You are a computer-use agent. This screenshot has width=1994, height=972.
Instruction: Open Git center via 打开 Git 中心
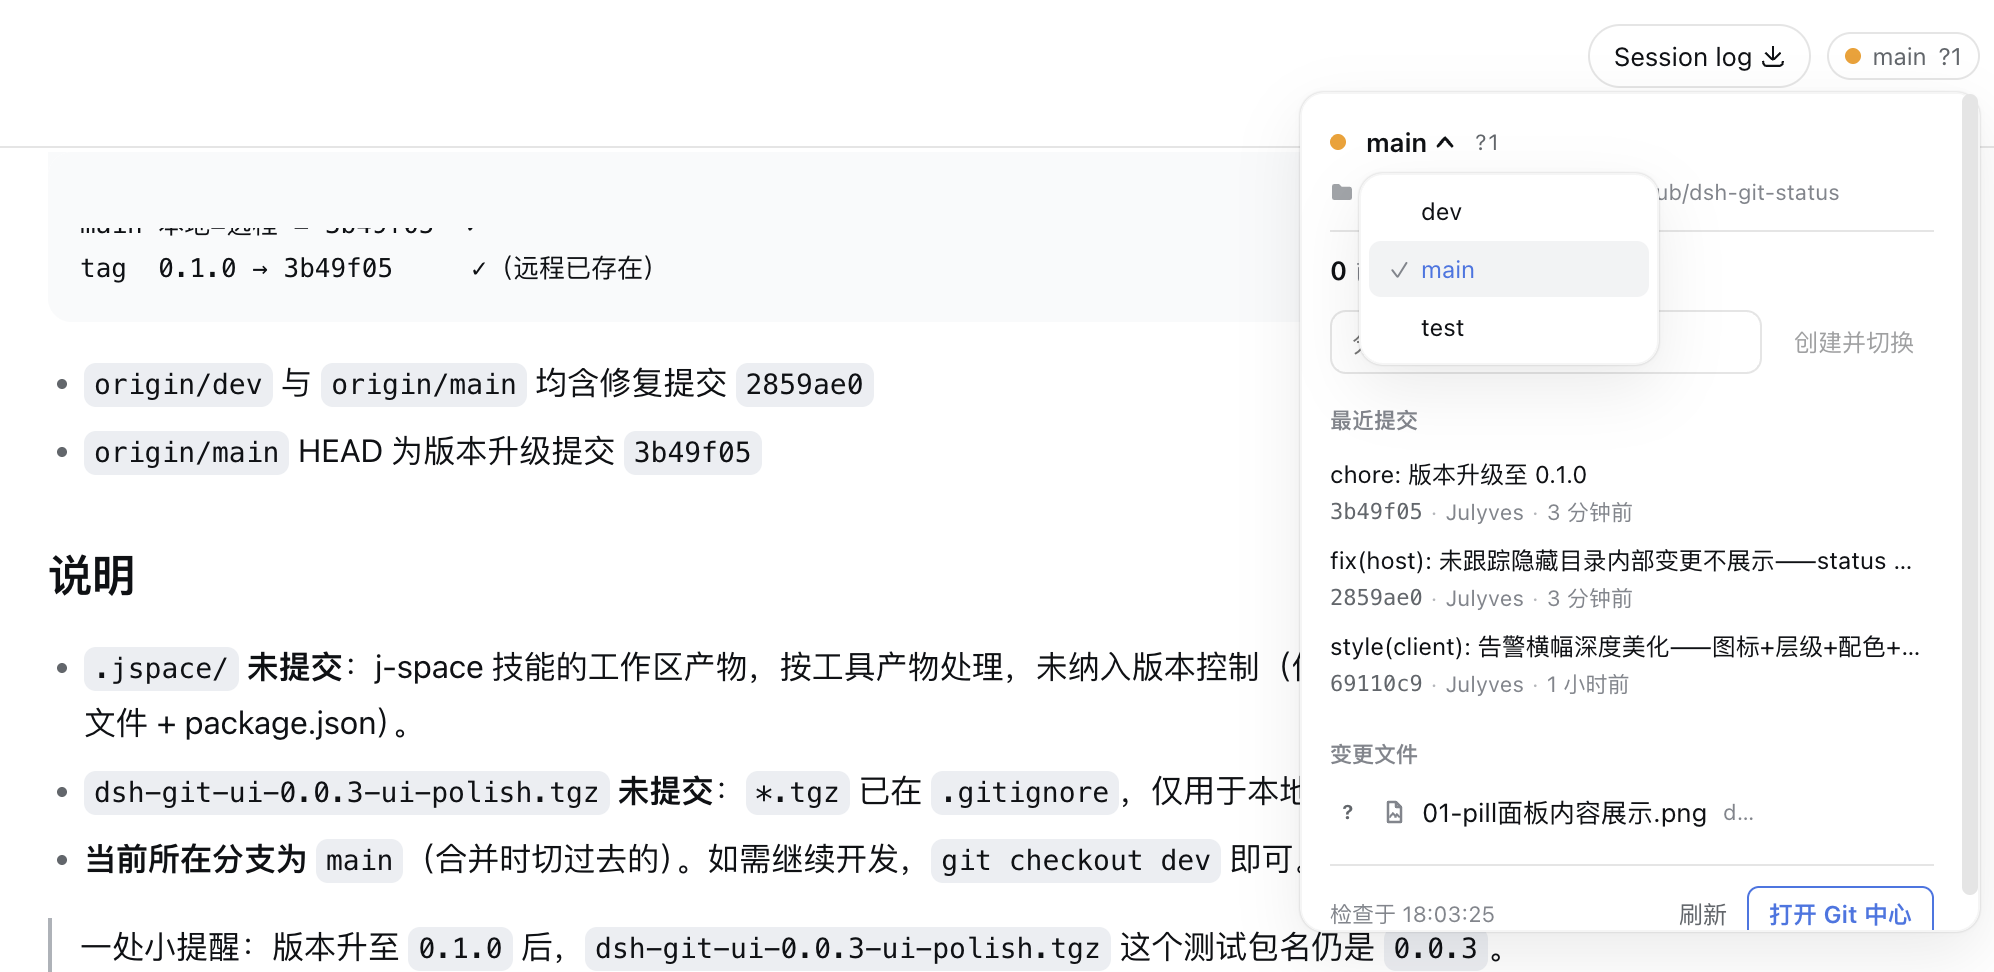(1840, 912)
